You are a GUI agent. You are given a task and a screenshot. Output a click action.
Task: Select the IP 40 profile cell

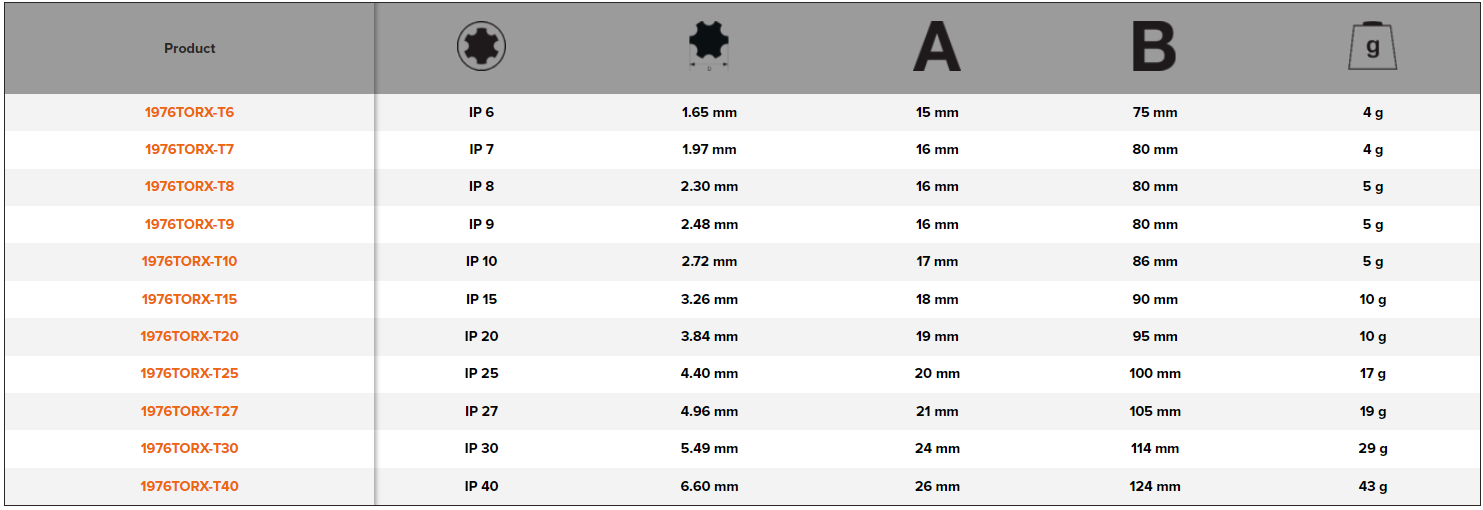(x=481, y=486)
